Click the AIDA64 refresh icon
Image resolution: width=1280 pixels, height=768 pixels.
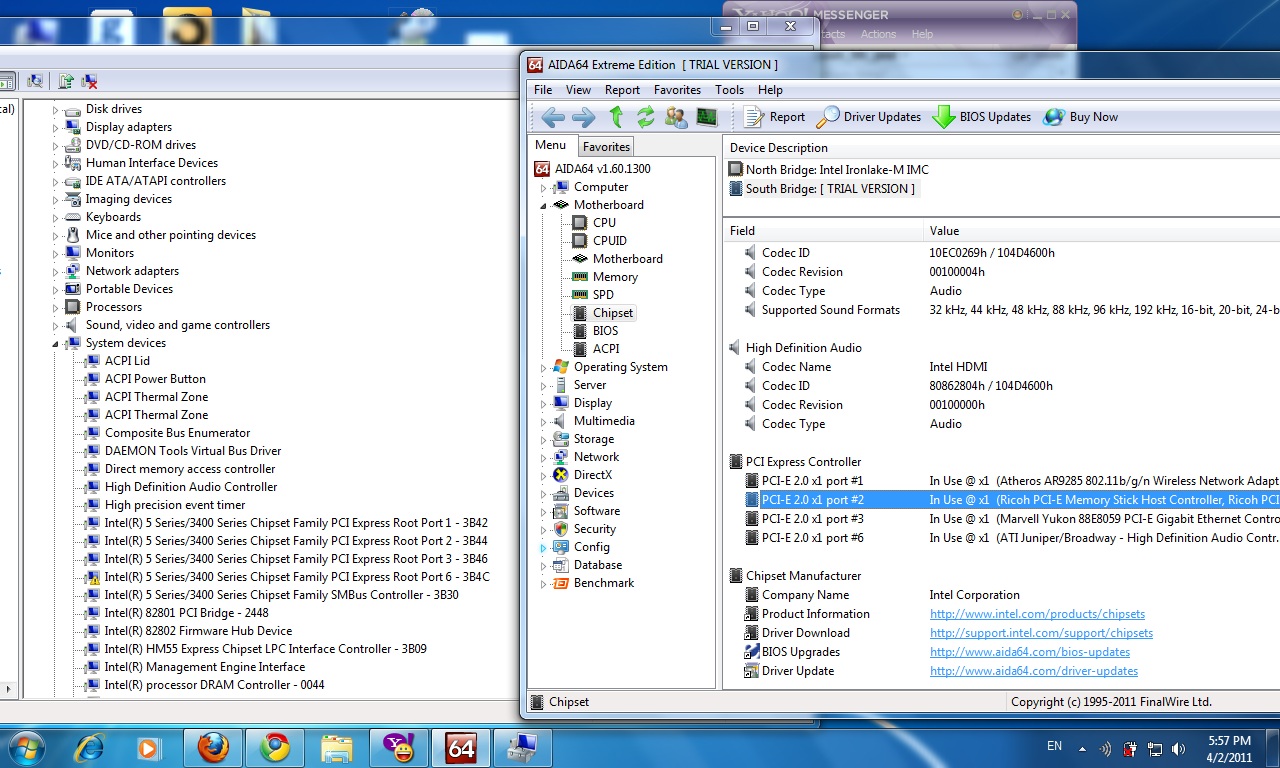pos(645,117)
